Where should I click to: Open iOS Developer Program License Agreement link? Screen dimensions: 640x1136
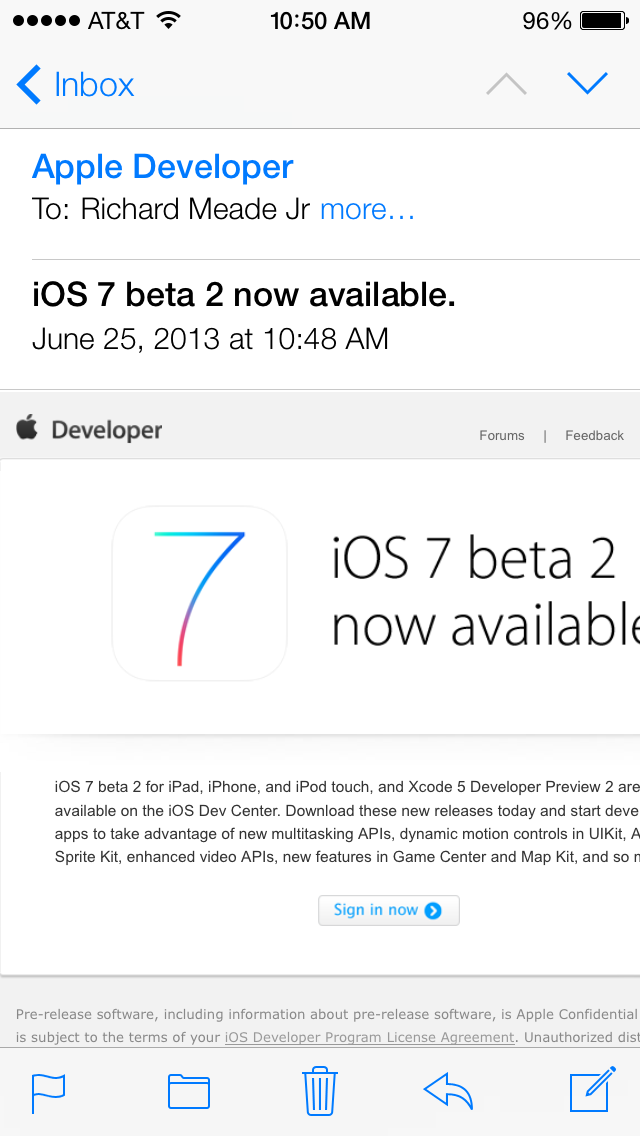370,1038
